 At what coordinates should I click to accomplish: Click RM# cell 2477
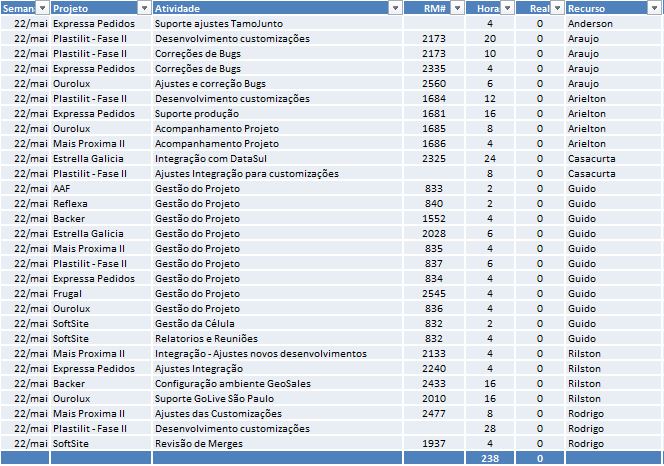coord(434,413)
